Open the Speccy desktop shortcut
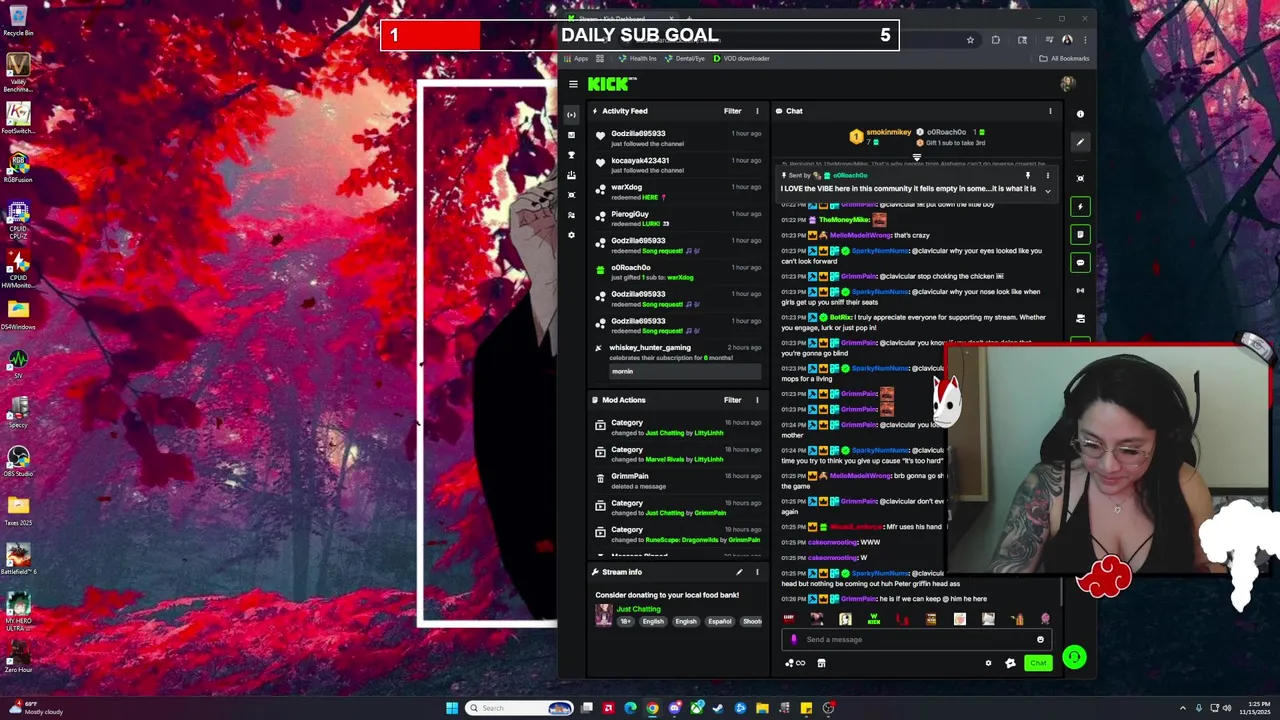The height and width of the screenshot is (720, 1280). tap(18, 412)
